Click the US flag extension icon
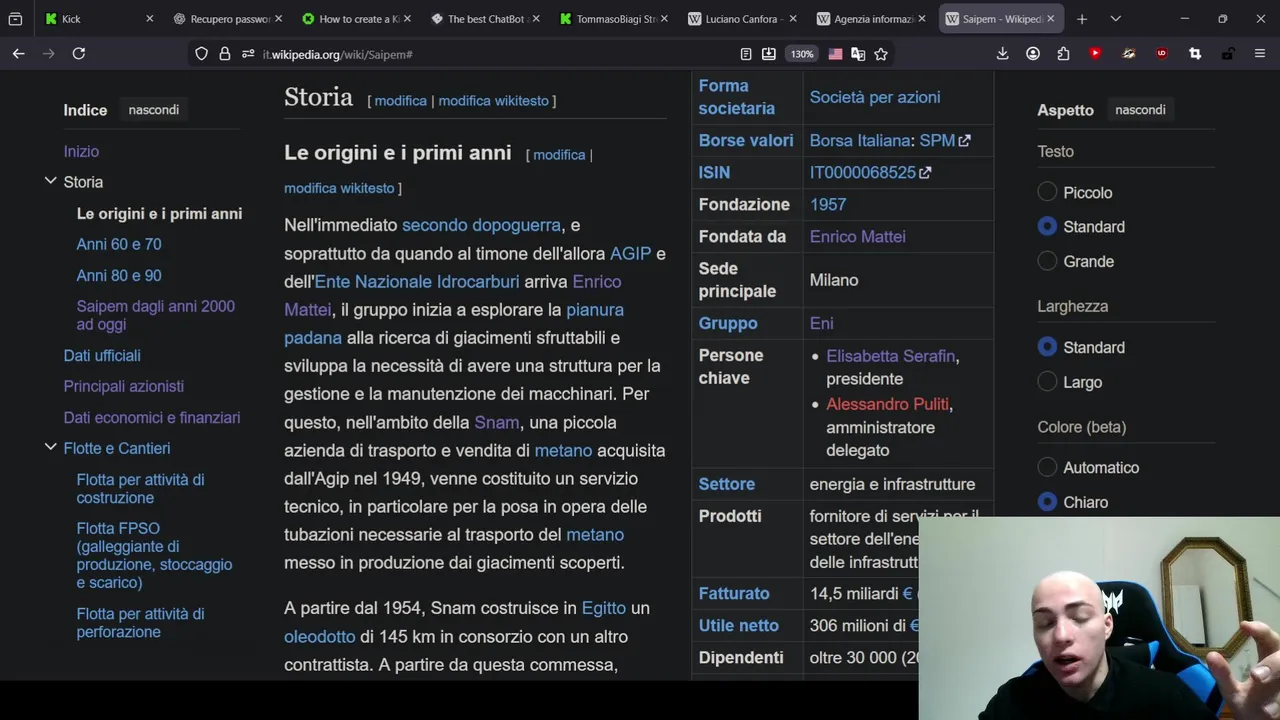This screenshot has height=720, width=1280. coord(835,54)
